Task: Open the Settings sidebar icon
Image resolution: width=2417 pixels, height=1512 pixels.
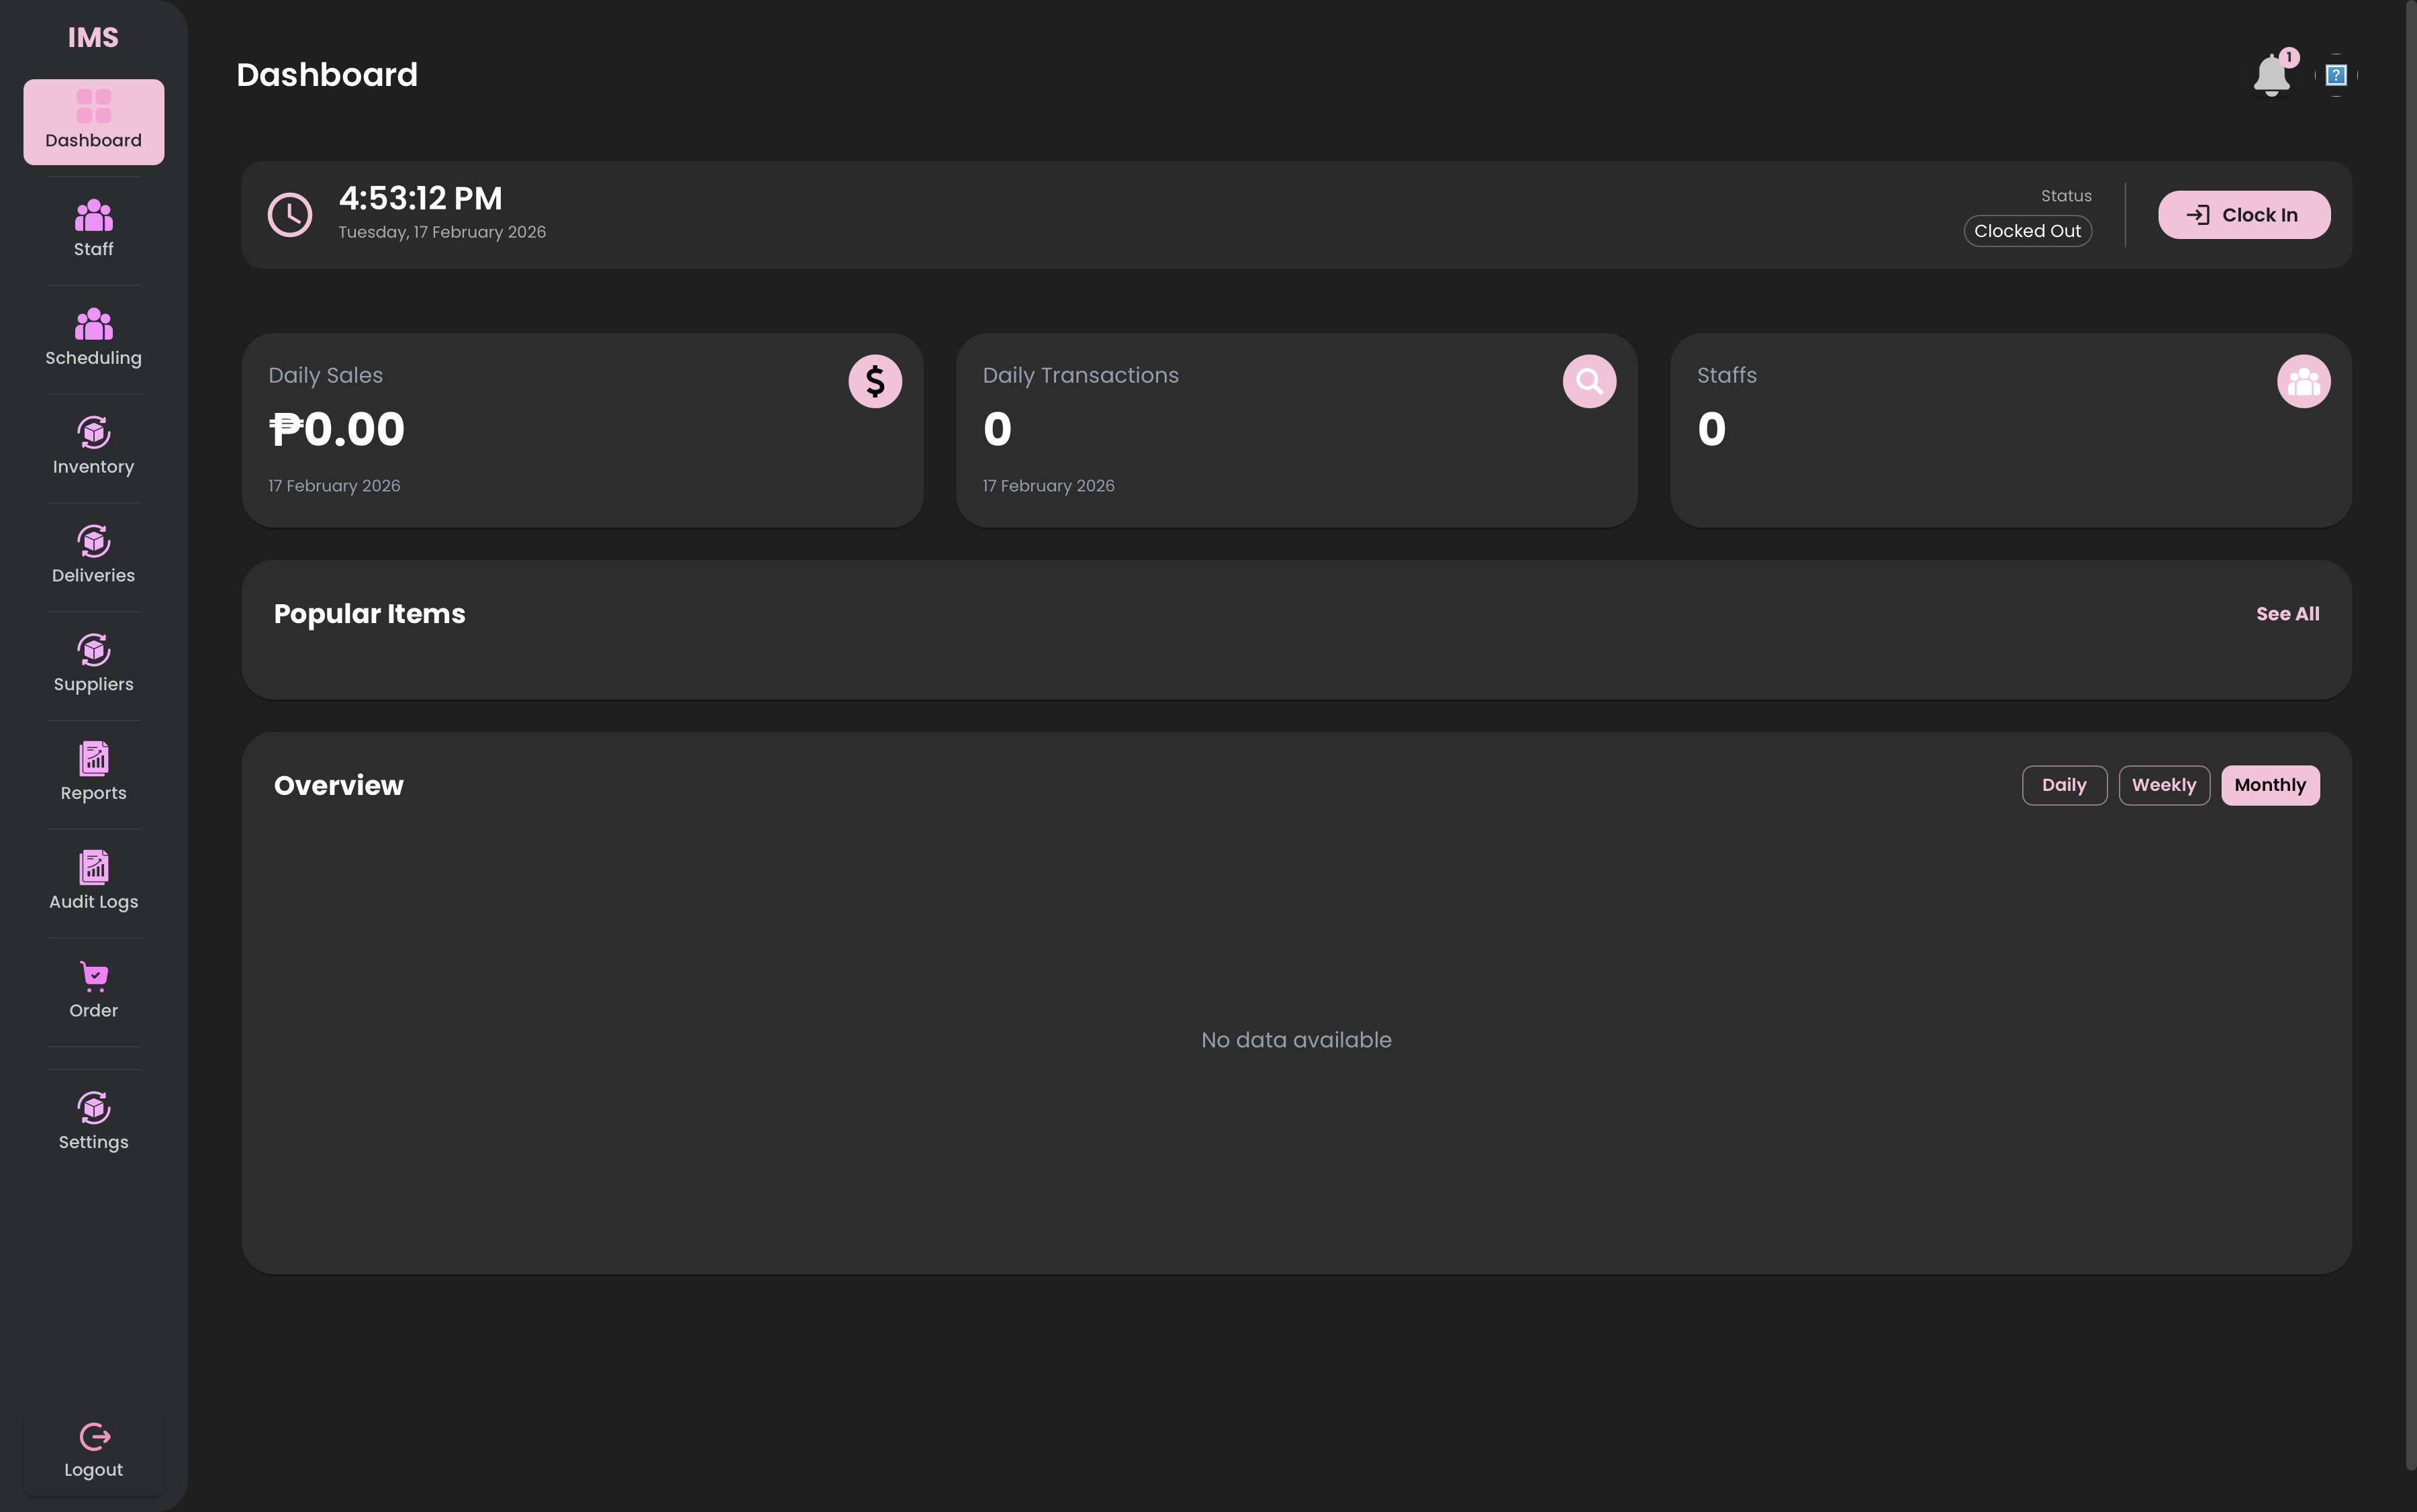Action: tap(93, 1108)
